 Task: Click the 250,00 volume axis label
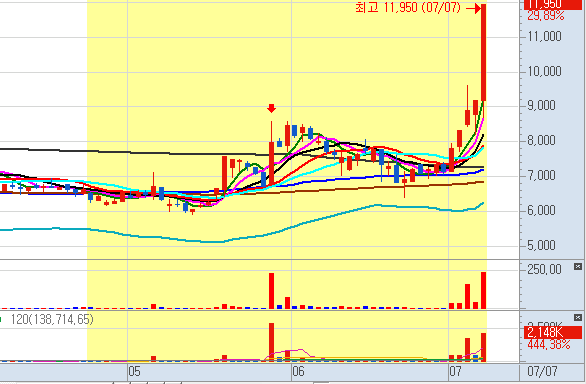(x=544, y=269)
